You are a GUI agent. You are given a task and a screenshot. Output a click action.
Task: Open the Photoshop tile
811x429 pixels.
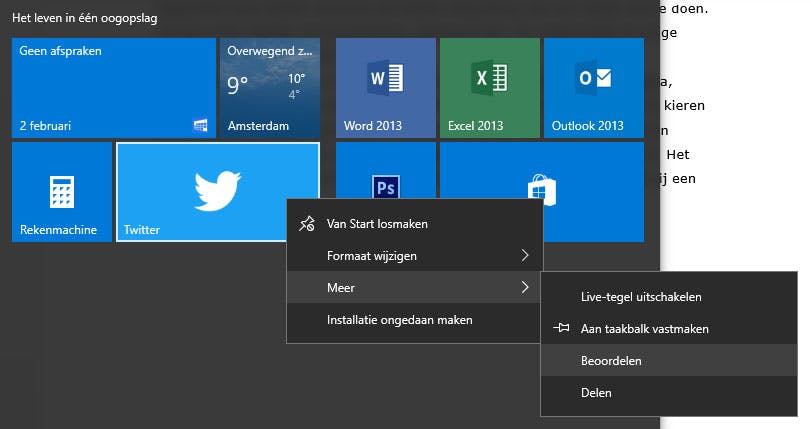click(x=385, y=171)
